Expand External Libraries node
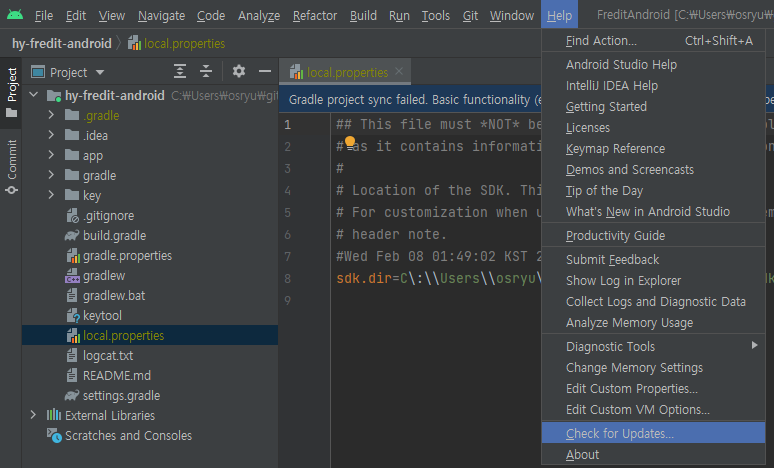 pos(33,415)
